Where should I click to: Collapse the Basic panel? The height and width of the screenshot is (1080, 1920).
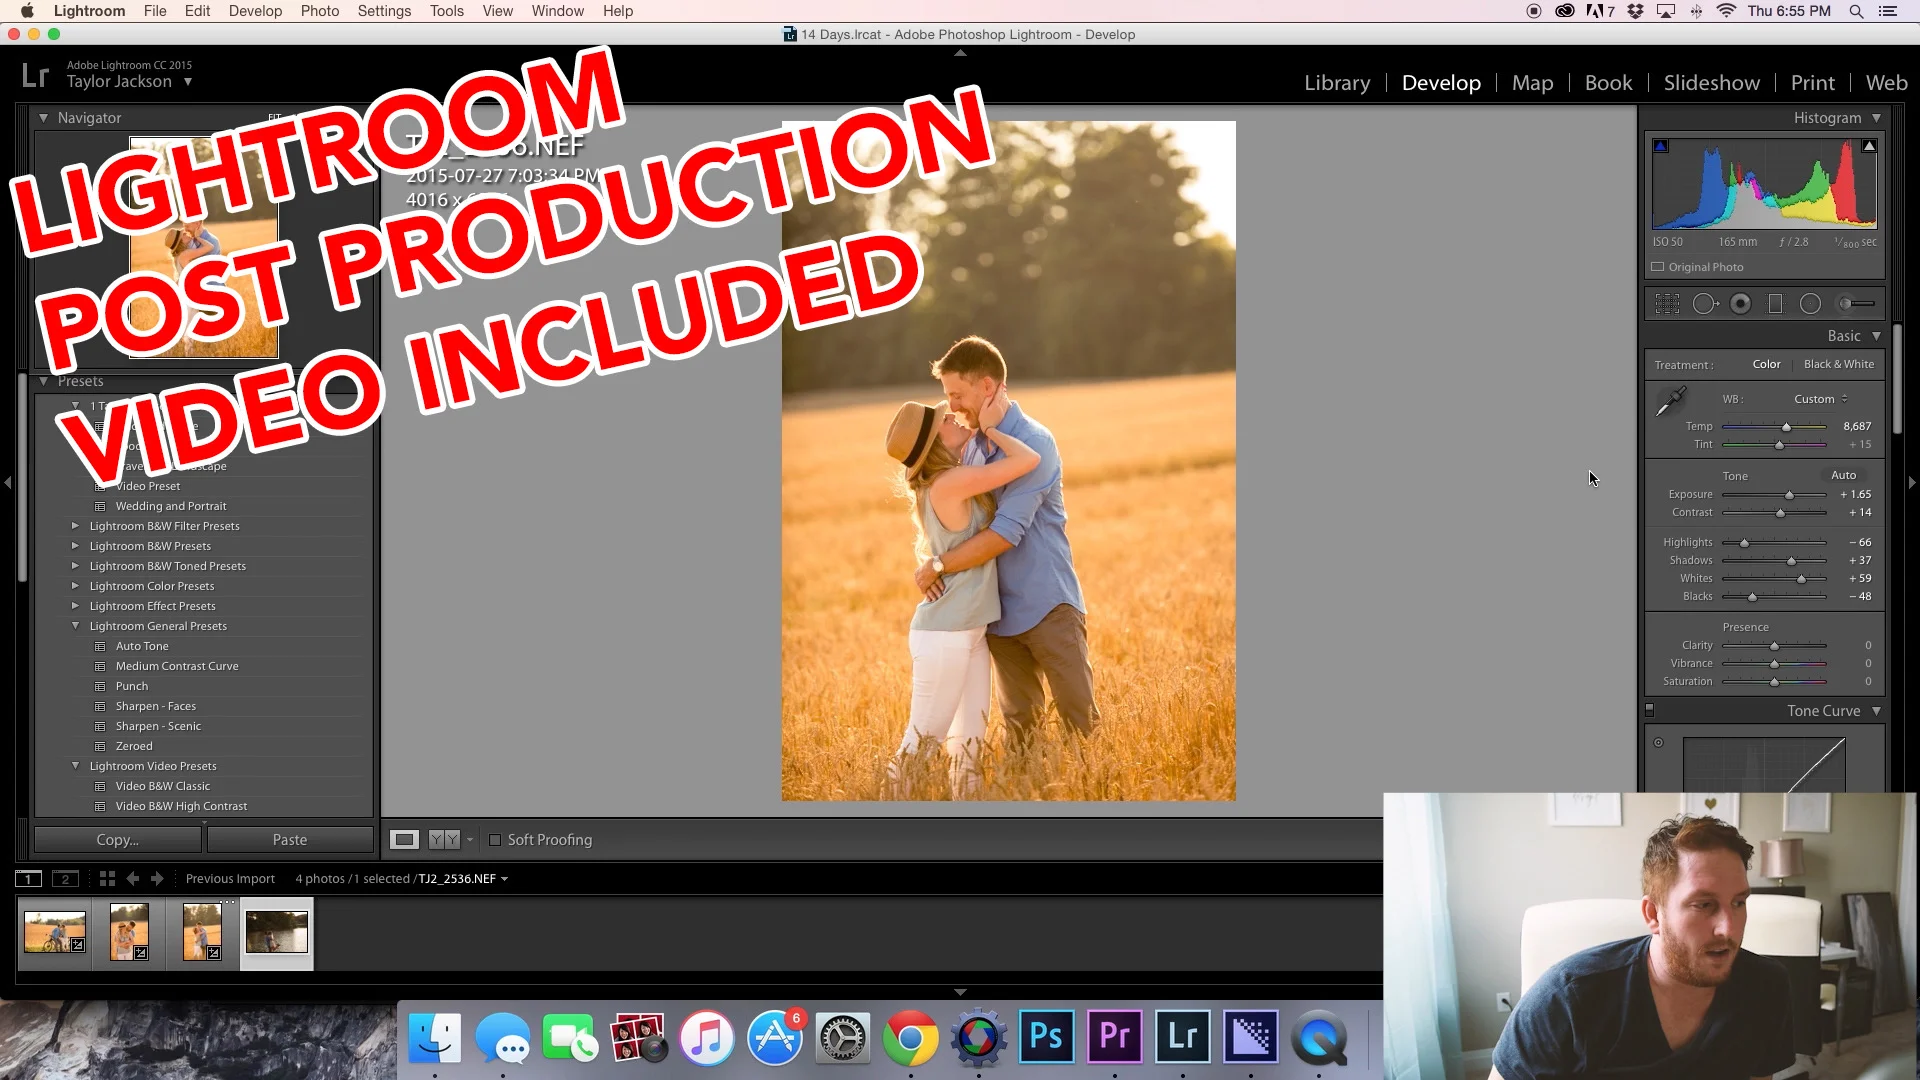(1876, 336)
